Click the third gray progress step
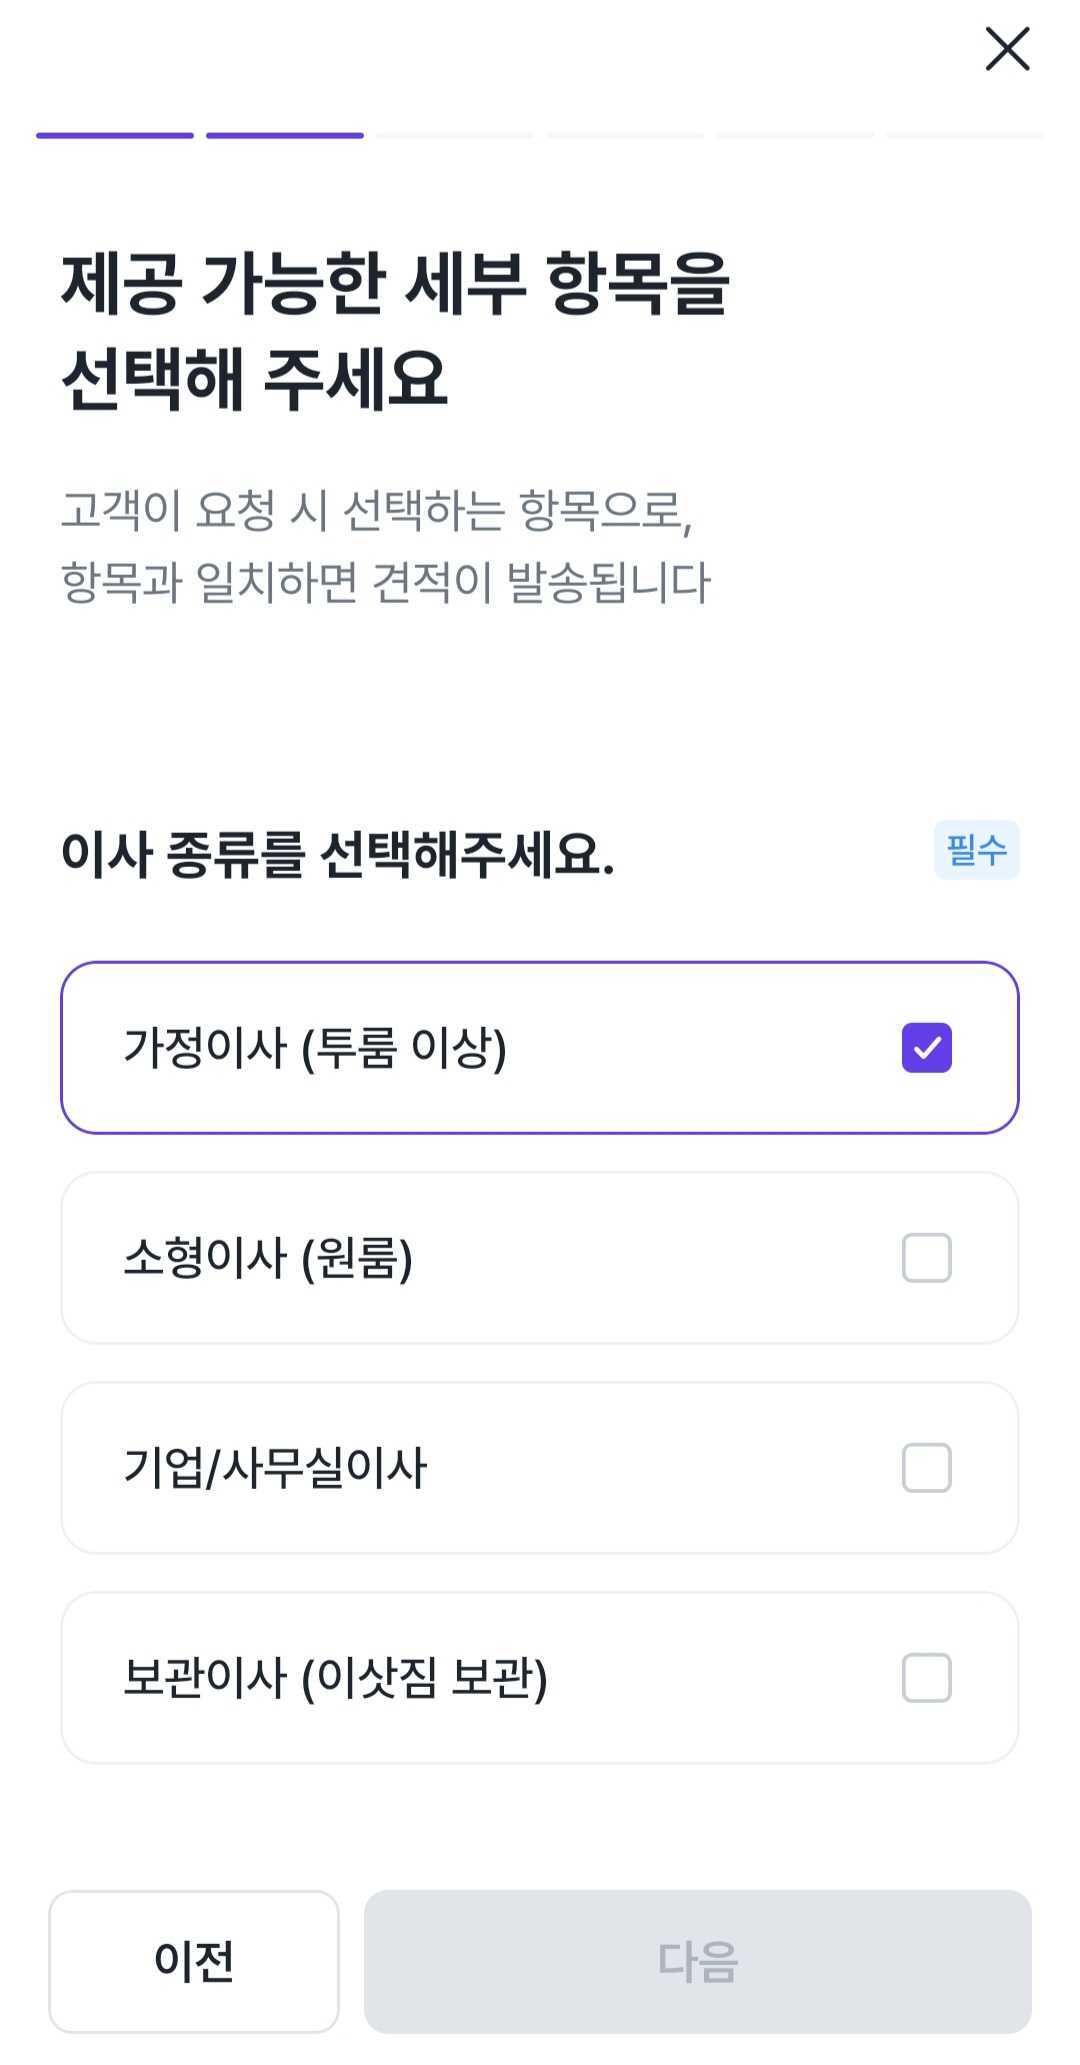This screenshot has height=2065, width=1080. [455, 135]
